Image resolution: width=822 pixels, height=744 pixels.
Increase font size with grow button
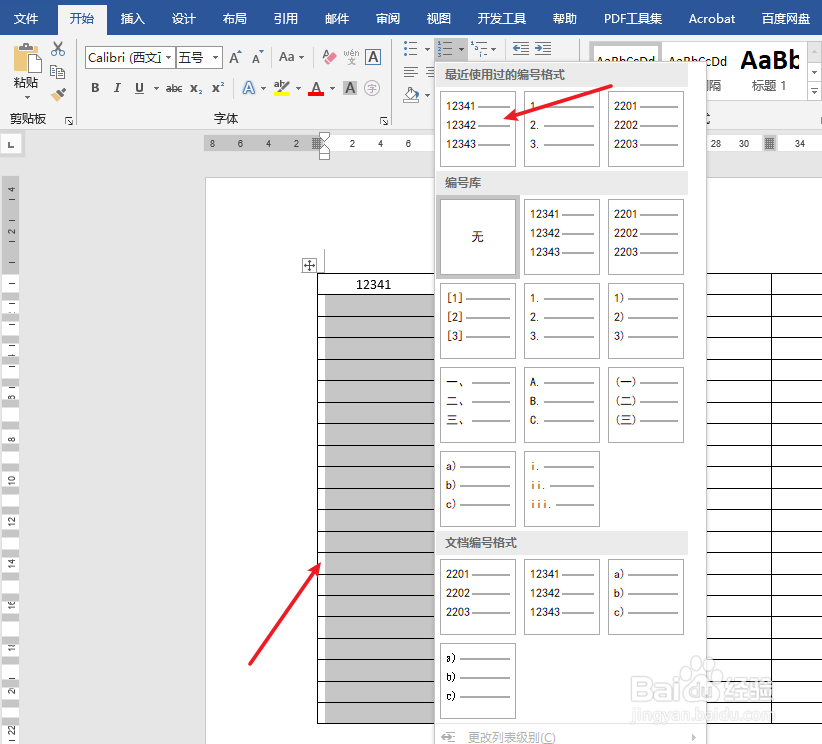tap(235, 57)
